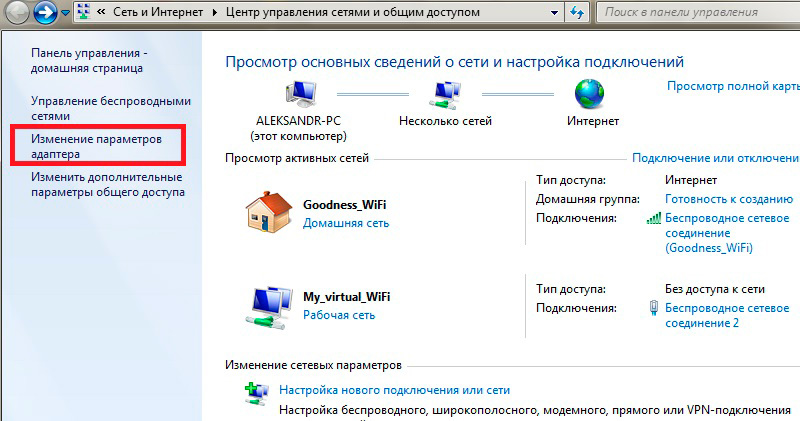Go to Панель управления домашняя страница
This screenshot has width=800, height=421.
(89, 60)
